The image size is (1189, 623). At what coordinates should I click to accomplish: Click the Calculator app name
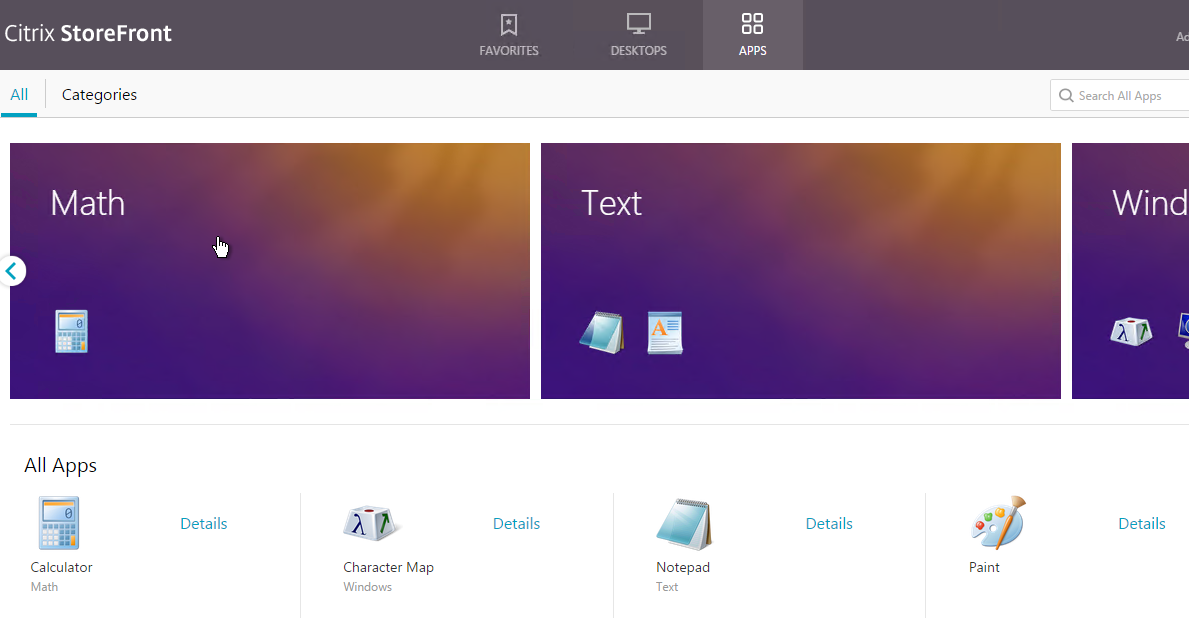click(x=61, y=567)
